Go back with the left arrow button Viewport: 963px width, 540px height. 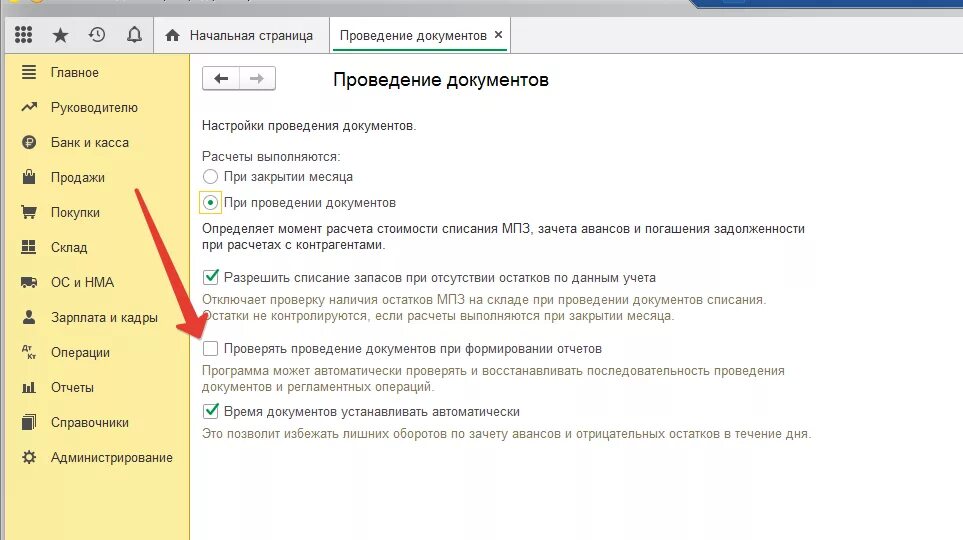coord(221,79)
